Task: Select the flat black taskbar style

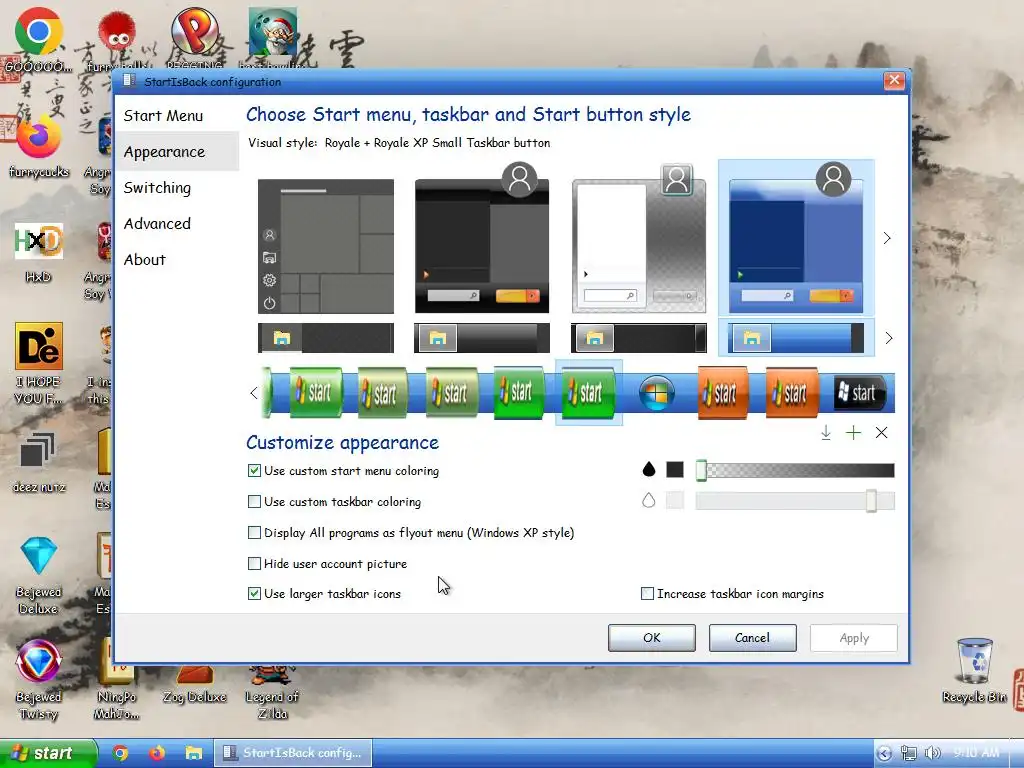Action: [x=639, y=338]
